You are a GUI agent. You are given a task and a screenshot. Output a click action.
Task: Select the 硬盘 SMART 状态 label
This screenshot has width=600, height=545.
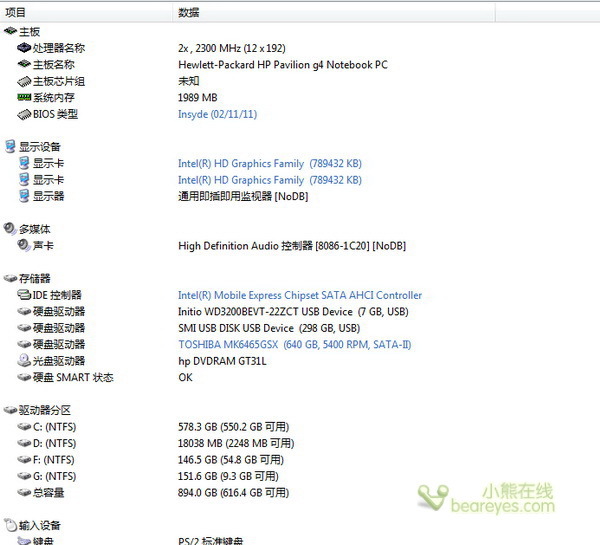[x=73, y=377]
